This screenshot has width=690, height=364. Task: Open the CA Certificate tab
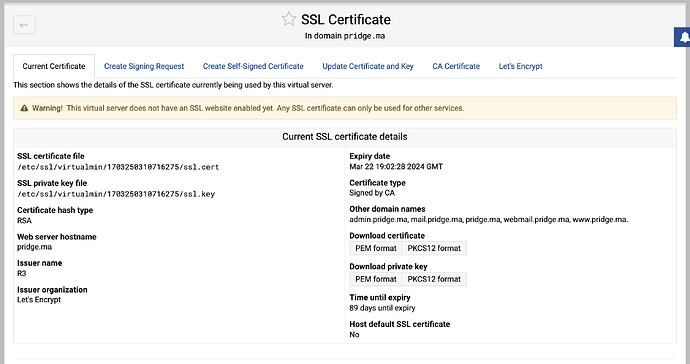[x=456, y=66]
